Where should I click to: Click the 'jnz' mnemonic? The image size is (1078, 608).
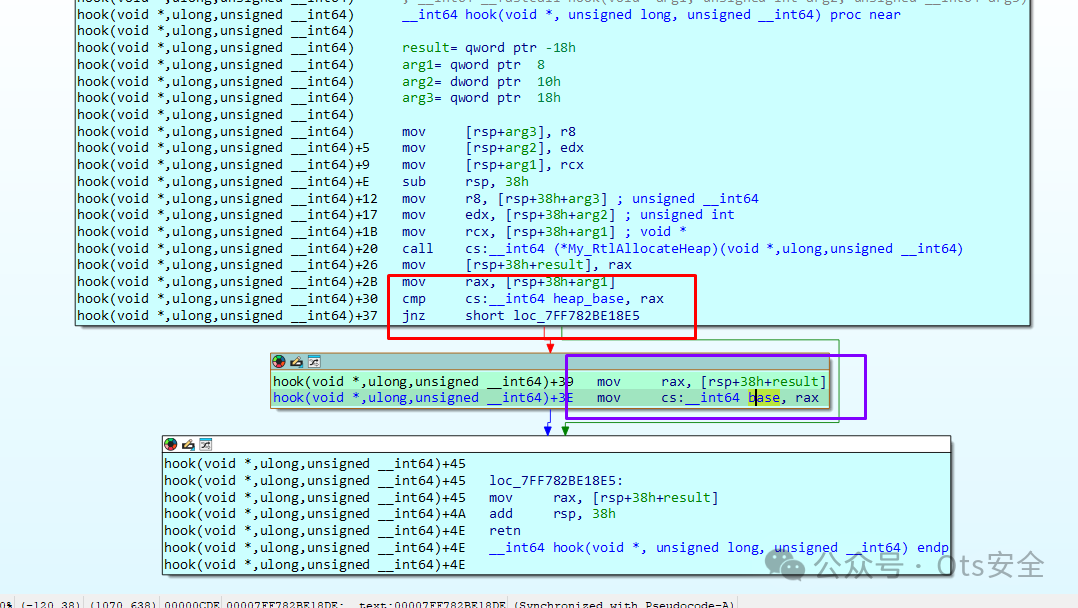(414, 316)
